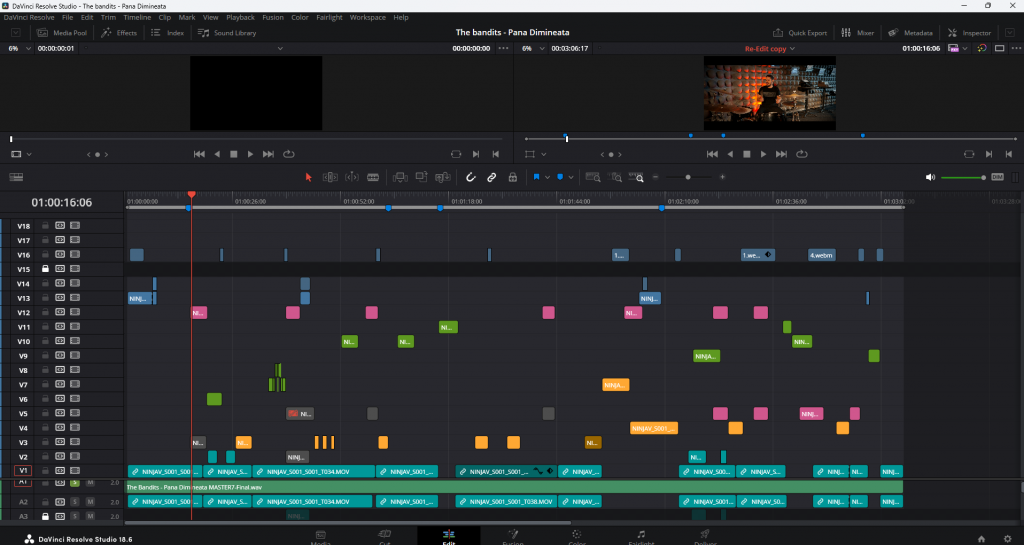Click the speaker volume mute icon
The image size is (1024, 545).
(x=931, y=177)
